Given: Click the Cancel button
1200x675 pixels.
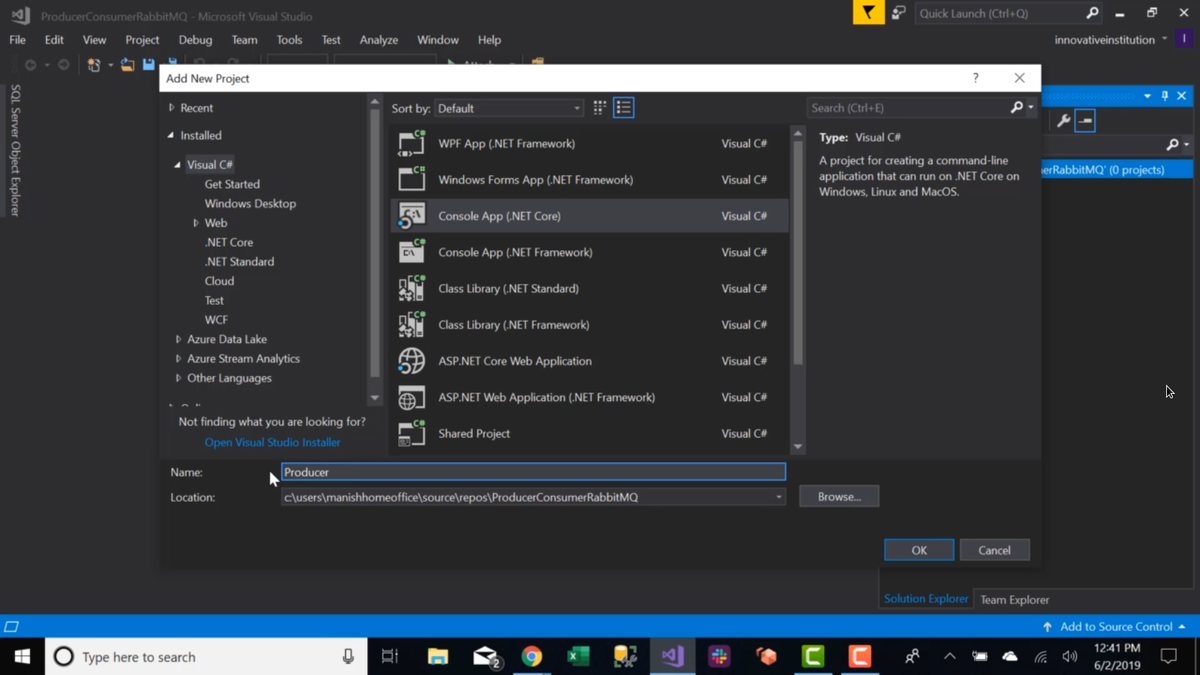Looking at the screenshot, I should coord(994,550).
